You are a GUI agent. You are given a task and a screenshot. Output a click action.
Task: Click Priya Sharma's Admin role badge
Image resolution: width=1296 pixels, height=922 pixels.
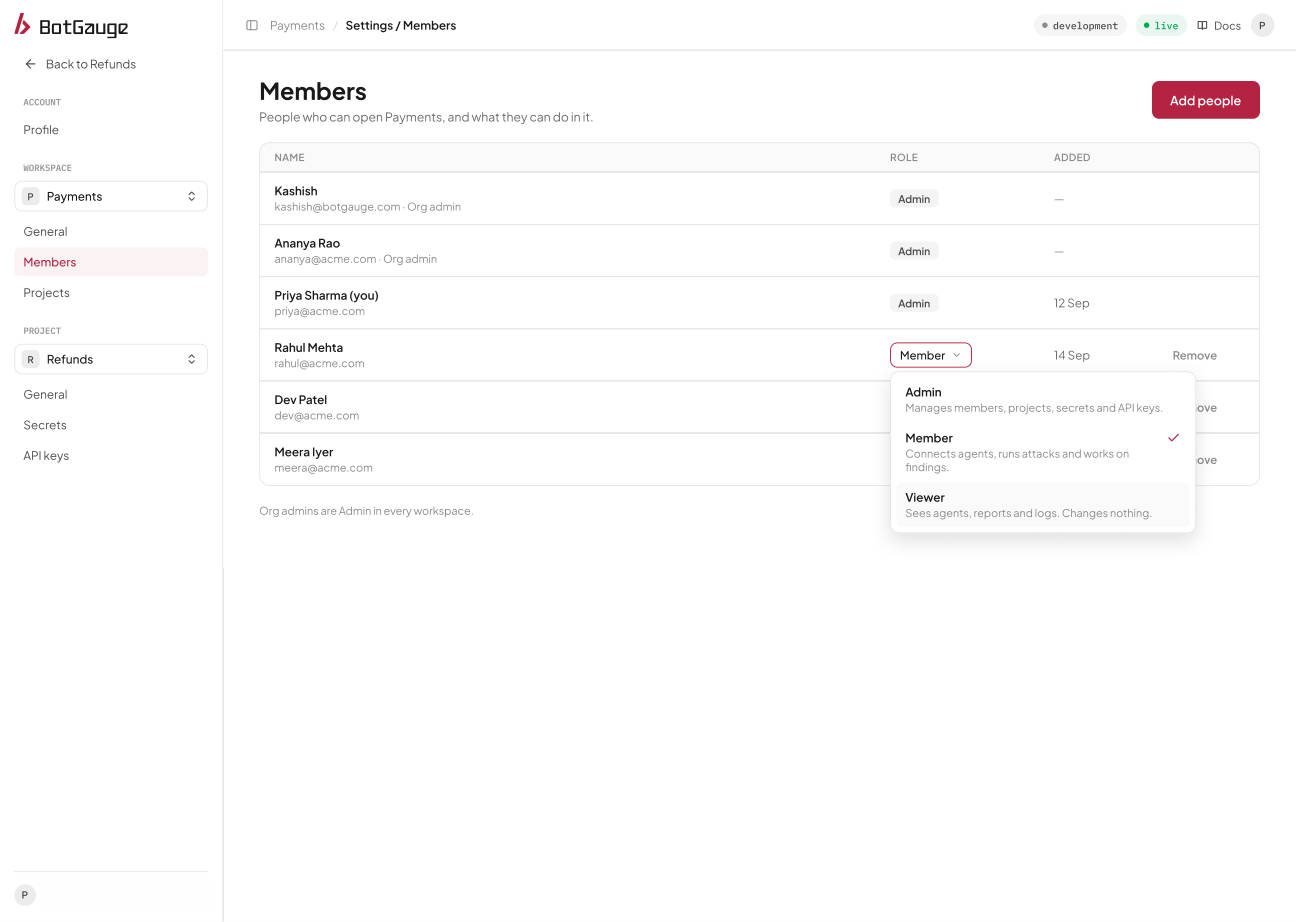coord(914,303)
